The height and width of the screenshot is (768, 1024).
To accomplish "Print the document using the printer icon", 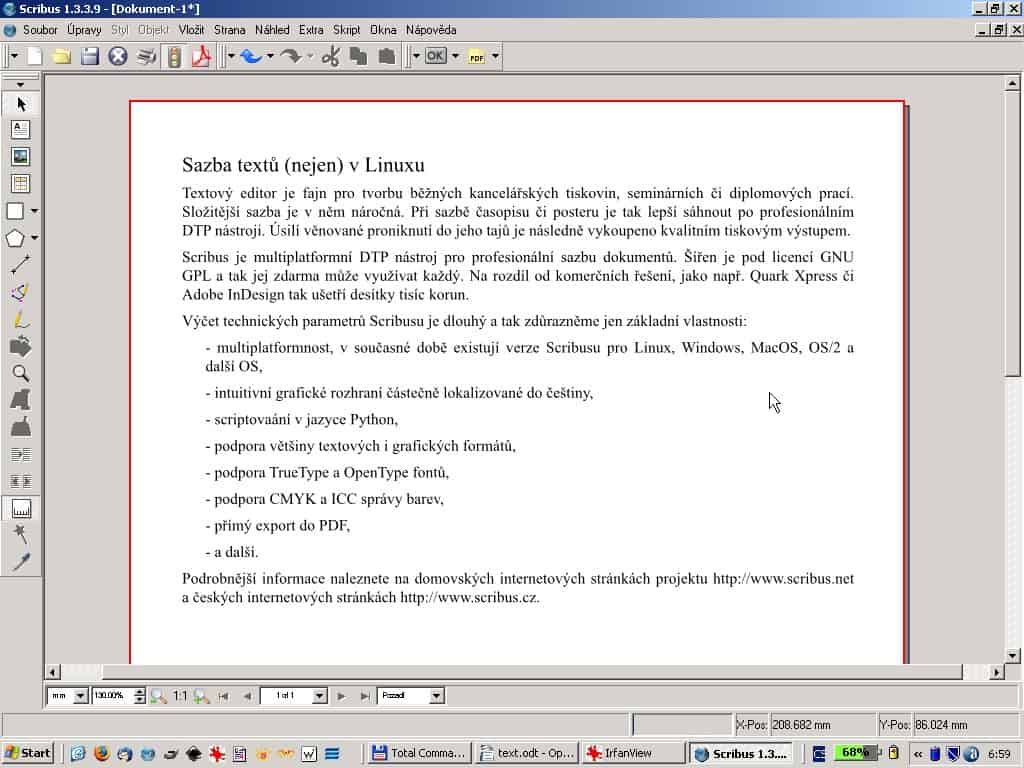I will pyautogui.click(x=146, y=57).
